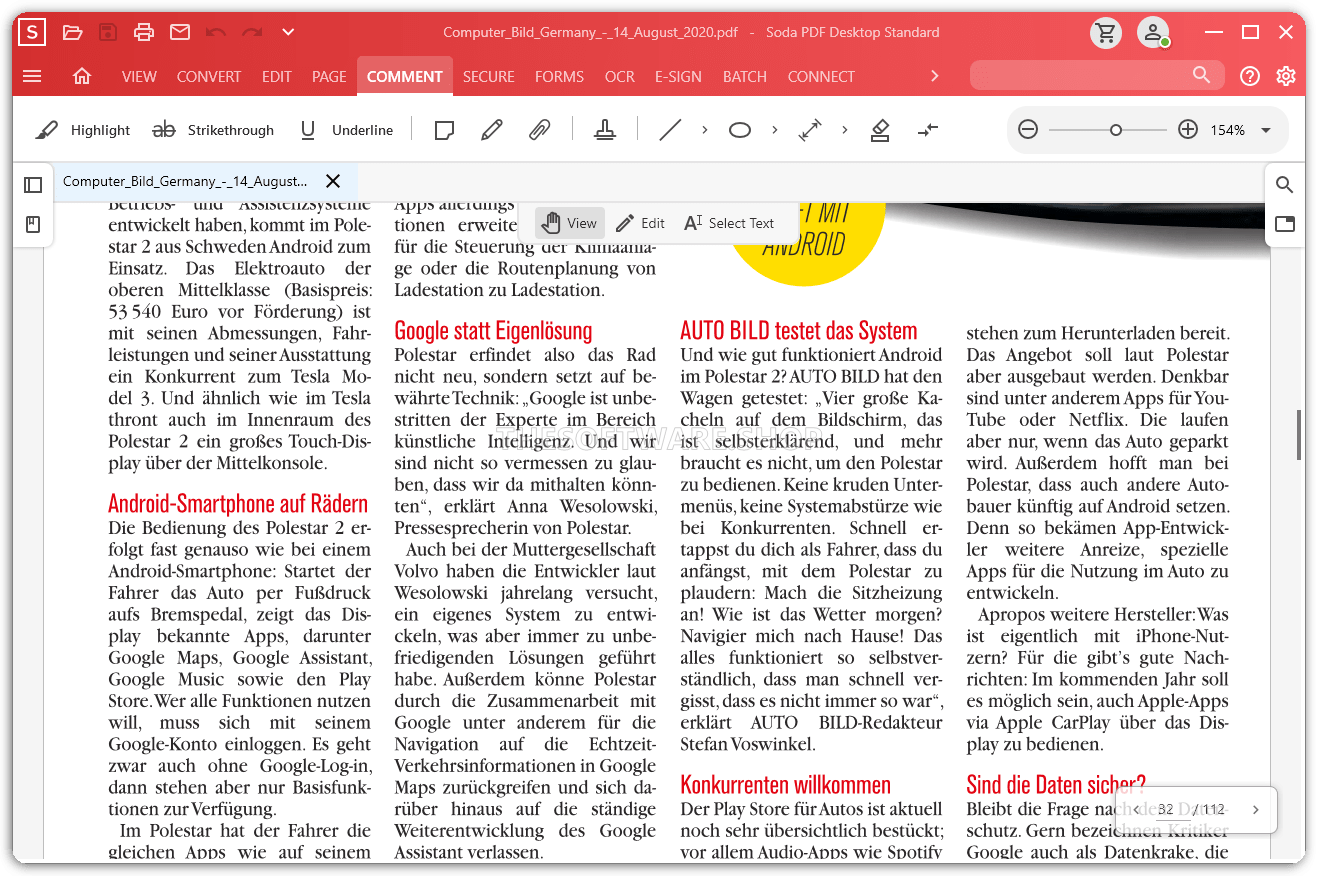Go to next page arrow
This screenshot has width=1318, height=876.
[x=1256, y=810]
